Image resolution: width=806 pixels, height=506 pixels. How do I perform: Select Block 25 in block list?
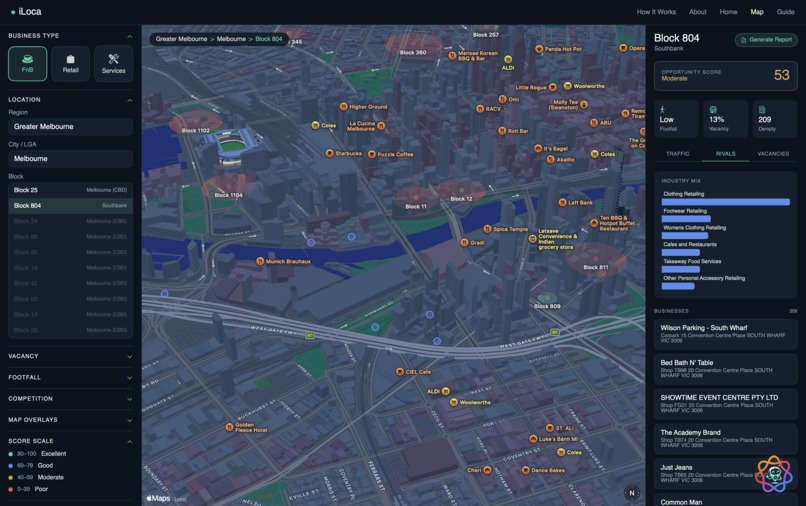coord(70,190)
